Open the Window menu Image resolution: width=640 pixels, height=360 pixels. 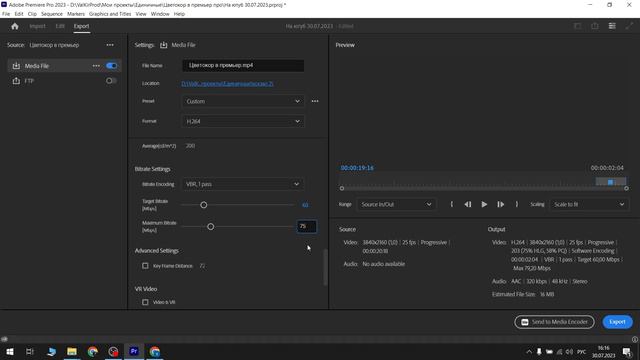[x=160, y=14]
